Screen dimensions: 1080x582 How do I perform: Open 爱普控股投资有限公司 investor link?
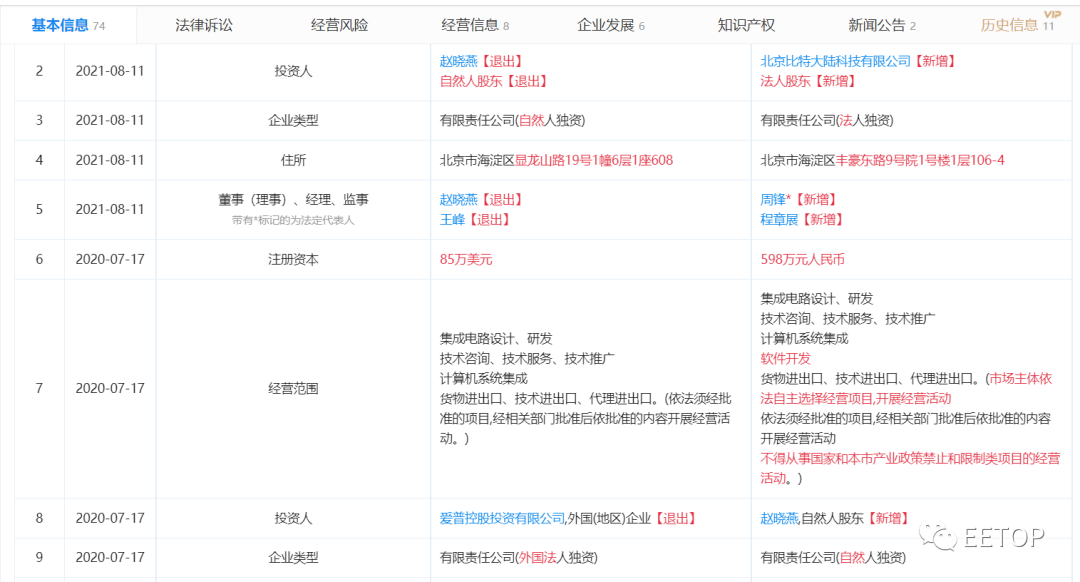pos(502,518)
